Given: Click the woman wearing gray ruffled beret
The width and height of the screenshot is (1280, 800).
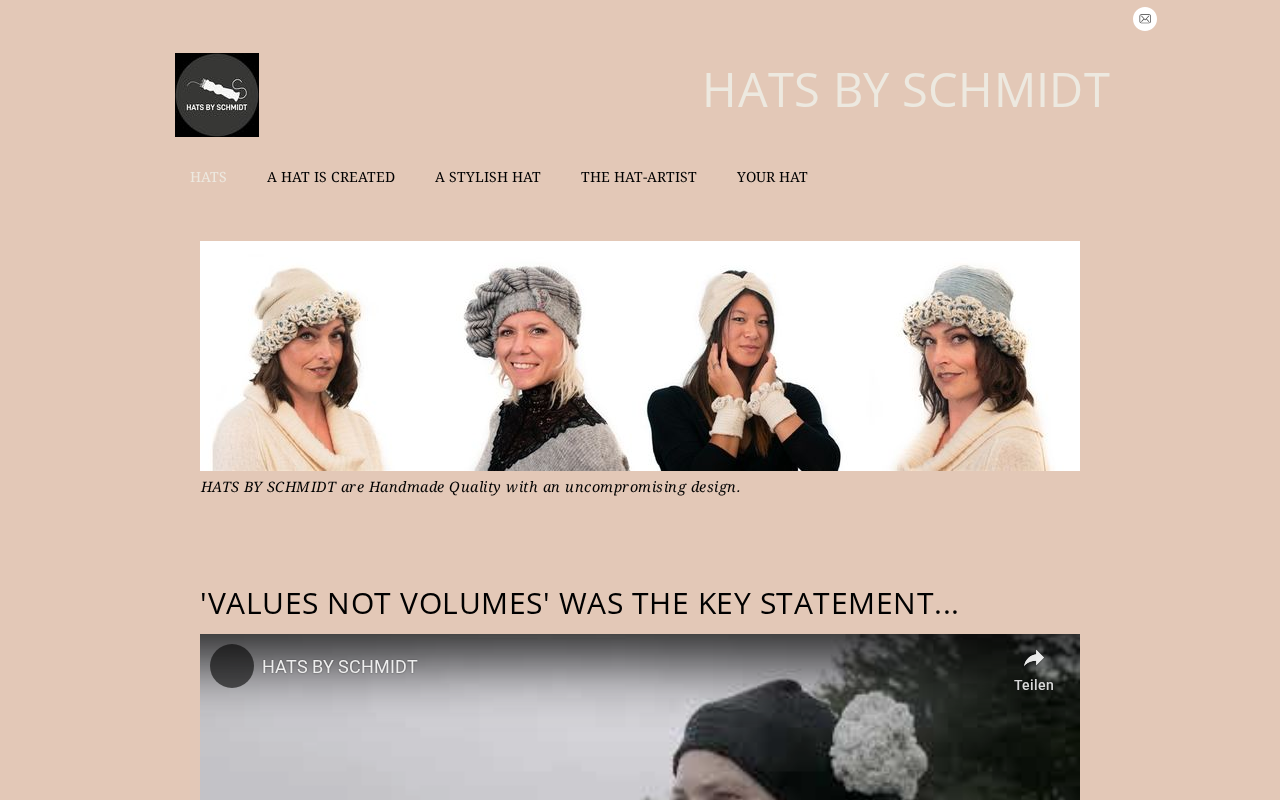Looking at the screenshot, I should tap(530, 366).
